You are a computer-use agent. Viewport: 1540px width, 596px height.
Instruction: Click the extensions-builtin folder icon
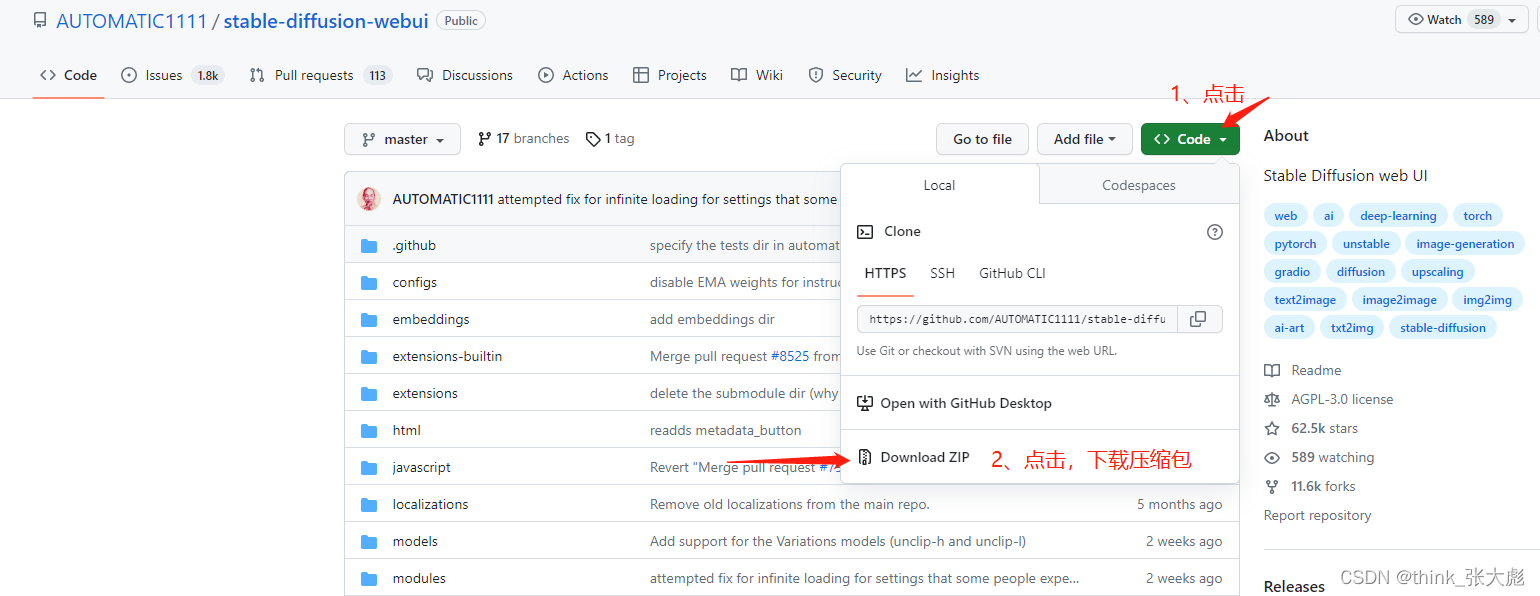[369, 356]
